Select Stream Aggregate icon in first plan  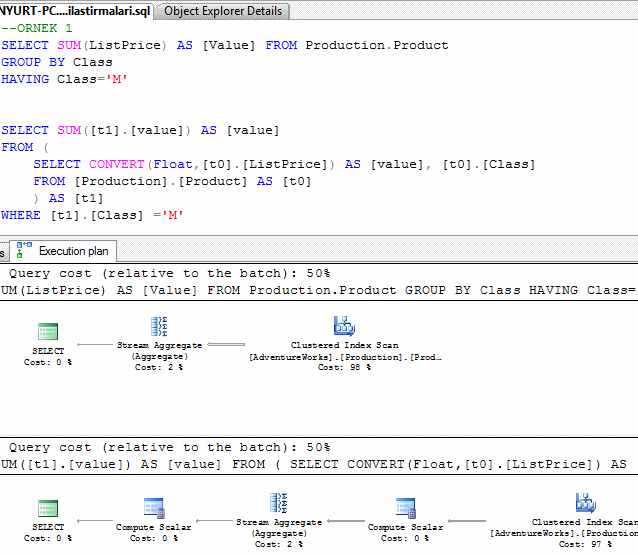click(159, 327)
